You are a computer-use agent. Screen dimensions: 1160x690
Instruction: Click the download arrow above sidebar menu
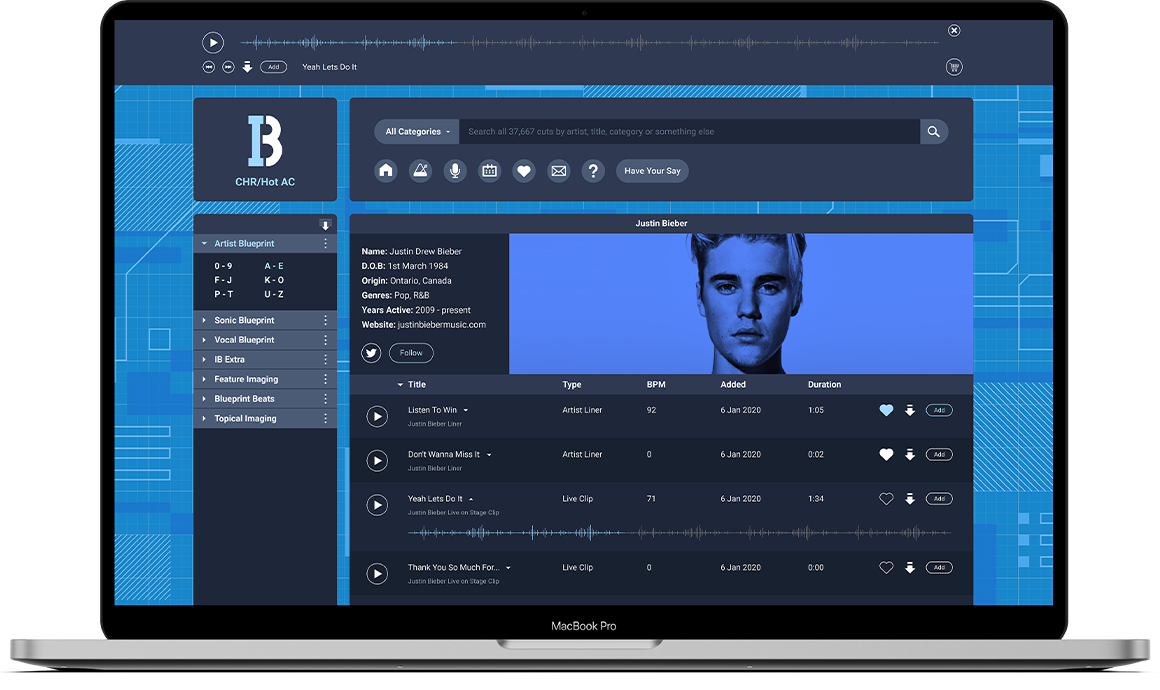[x=325, y=225]
